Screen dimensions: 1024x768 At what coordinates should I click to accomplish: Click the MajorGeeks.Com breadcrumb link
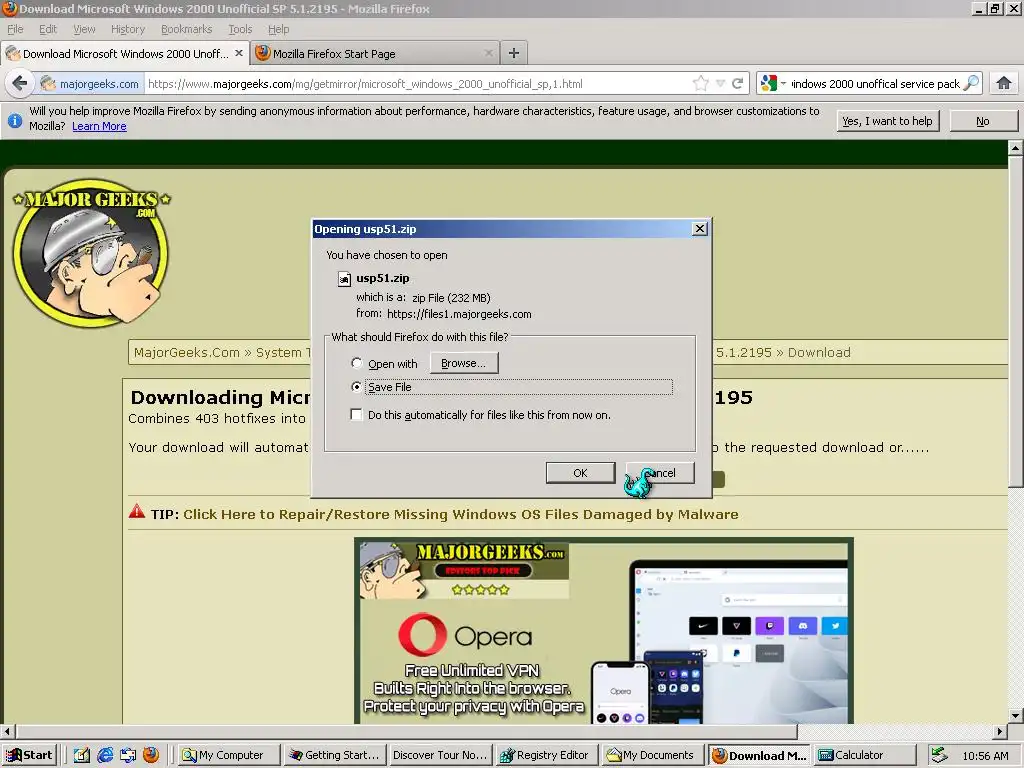pyautogui.click(x=187, y=353)
